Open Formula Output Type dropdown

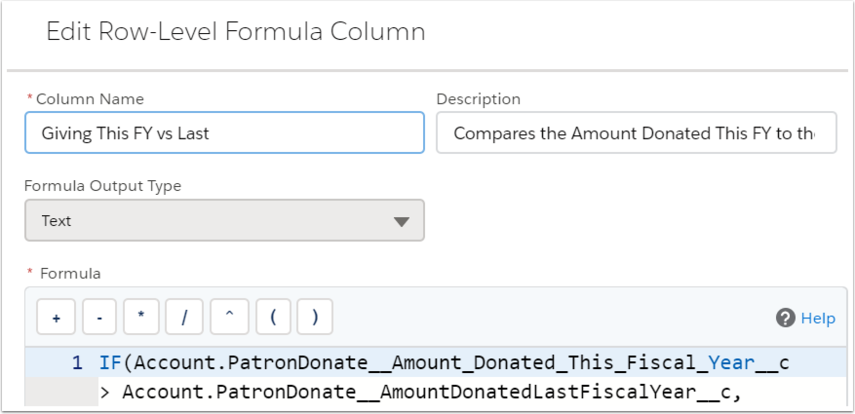point(224,220)
